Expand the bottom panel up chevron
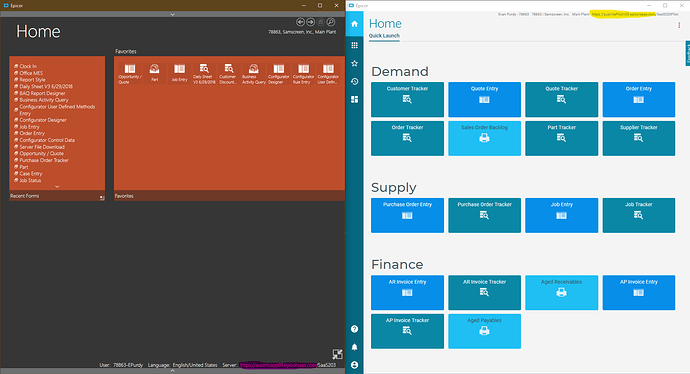This screenshot has width=690, height=374. pyautogui.click(x=172, y=371)
